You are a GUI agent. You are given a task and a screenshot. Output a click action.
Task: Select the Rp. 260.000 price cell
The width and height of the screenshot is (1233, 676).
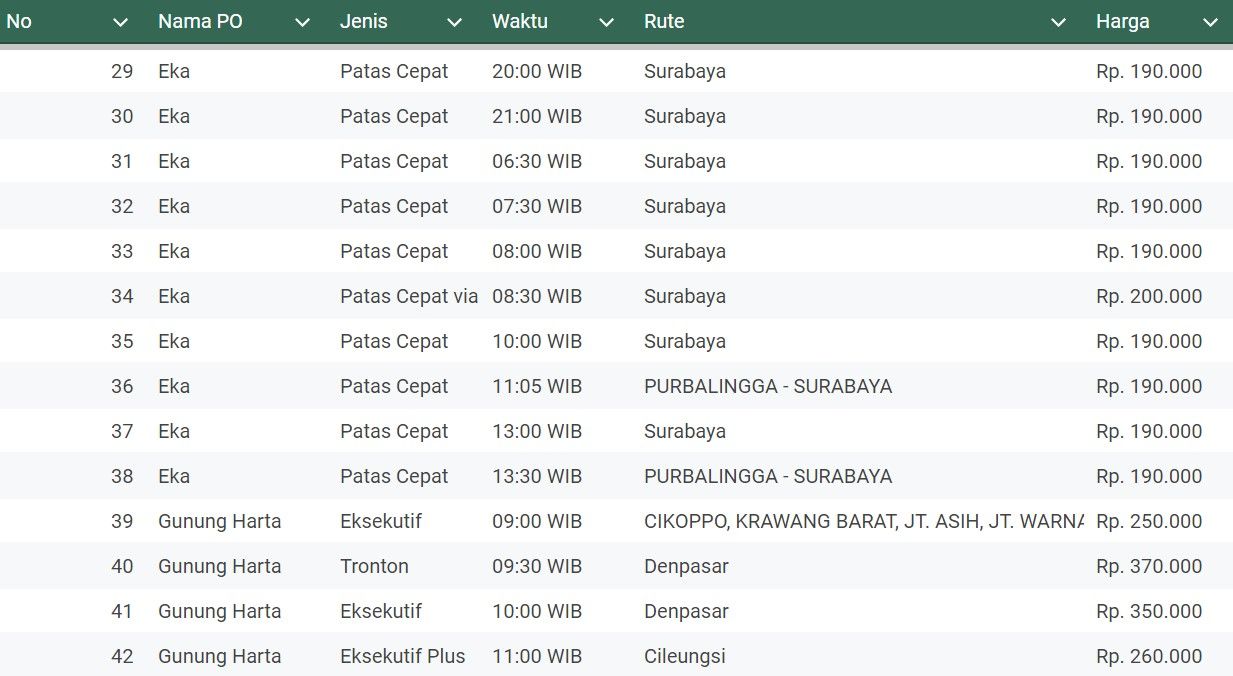pyautogui.click(x=1149, y=656)
